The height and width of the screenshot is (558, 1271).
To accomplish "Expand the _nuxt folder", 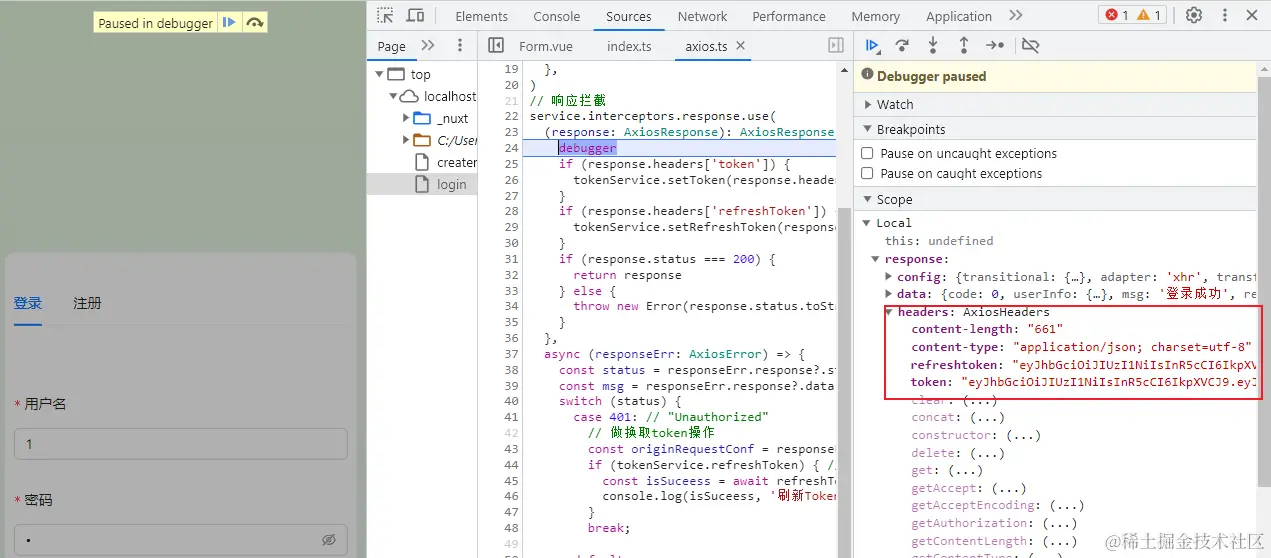I will pyautogui.click(x=406, y=118).
